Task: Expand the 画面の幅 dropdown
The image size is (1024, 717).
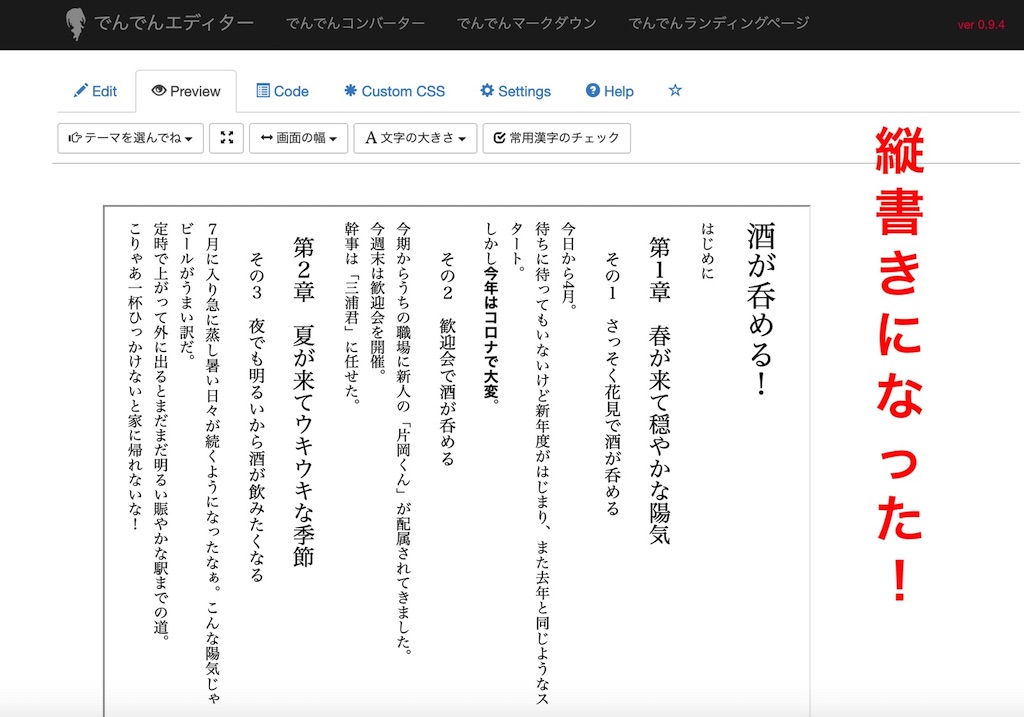Action: (x=298, y=138)
